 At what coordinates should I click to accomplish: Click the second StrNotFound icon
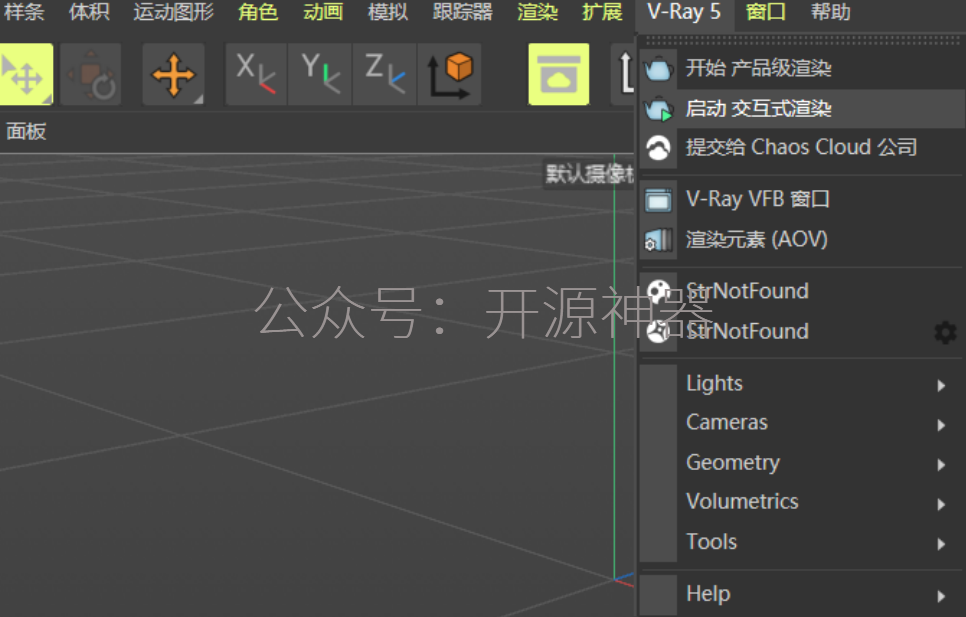pos(658,331)
